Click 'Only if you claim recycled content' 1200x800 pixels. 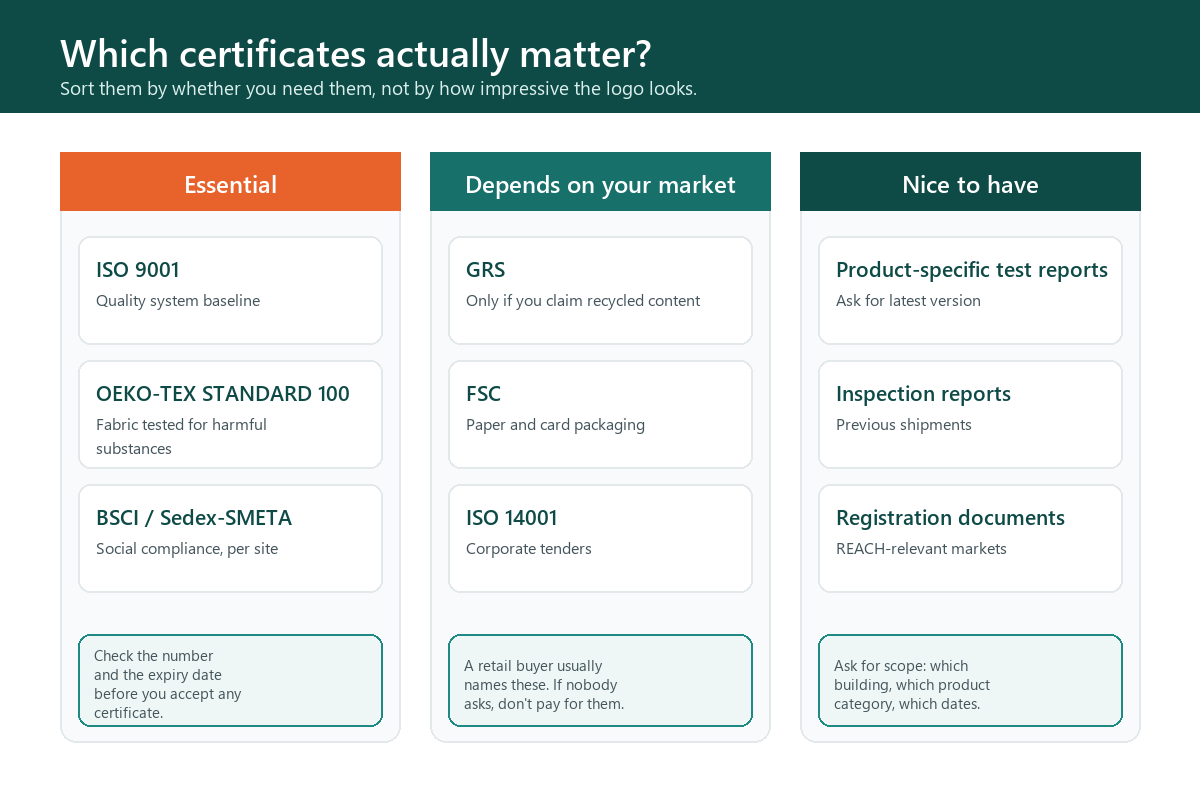[583, 301]
